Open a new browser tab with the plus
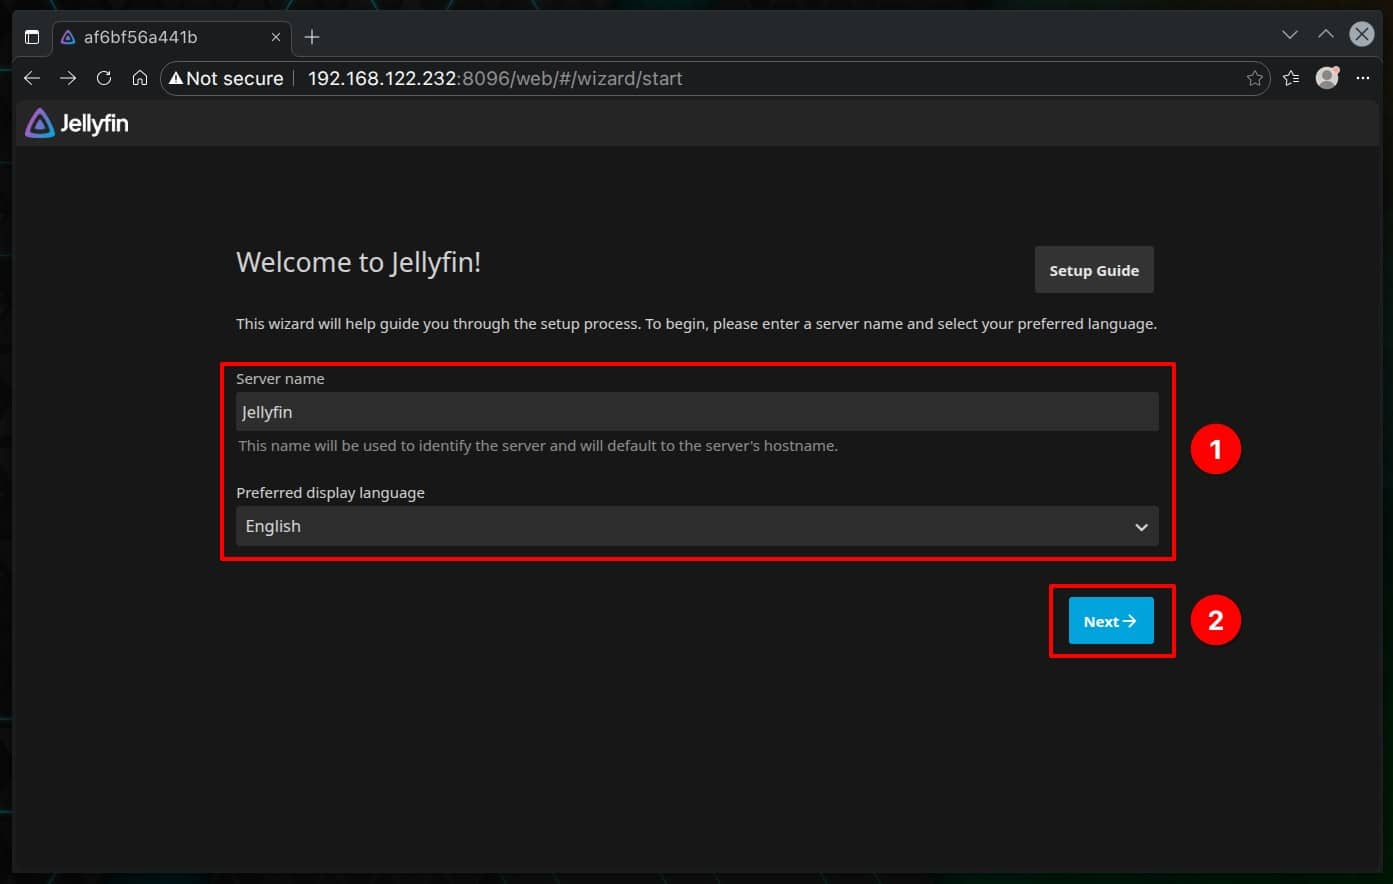This screenshot has width=1393, height=884. point(311,36)
